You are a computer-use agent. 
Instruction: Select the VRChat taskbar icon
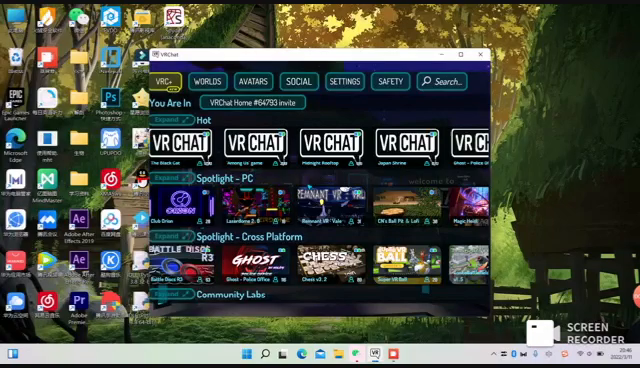[375, 353]
